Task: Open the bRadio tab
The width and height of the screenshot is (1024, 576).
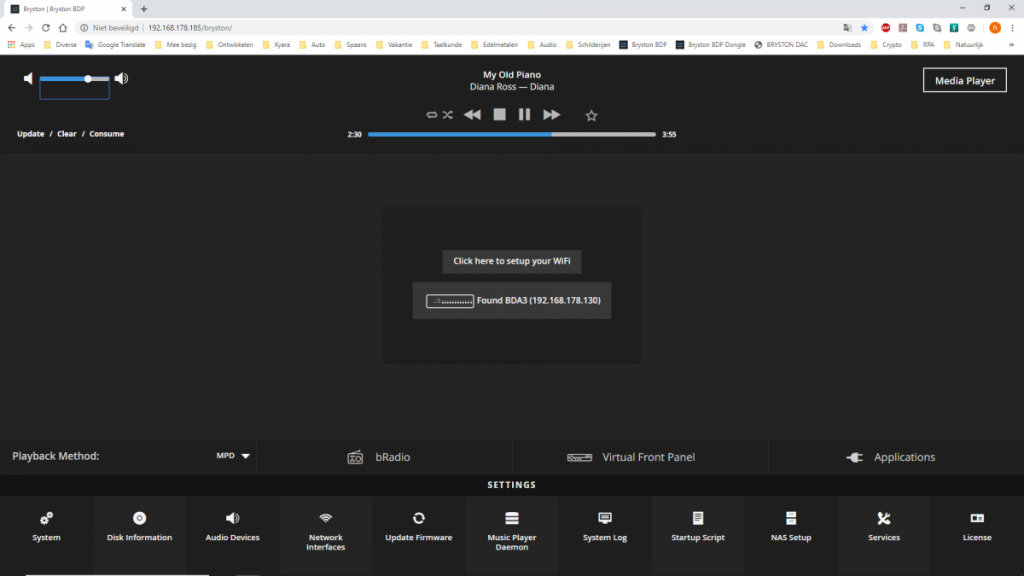Action: click(x=385, y=457)
